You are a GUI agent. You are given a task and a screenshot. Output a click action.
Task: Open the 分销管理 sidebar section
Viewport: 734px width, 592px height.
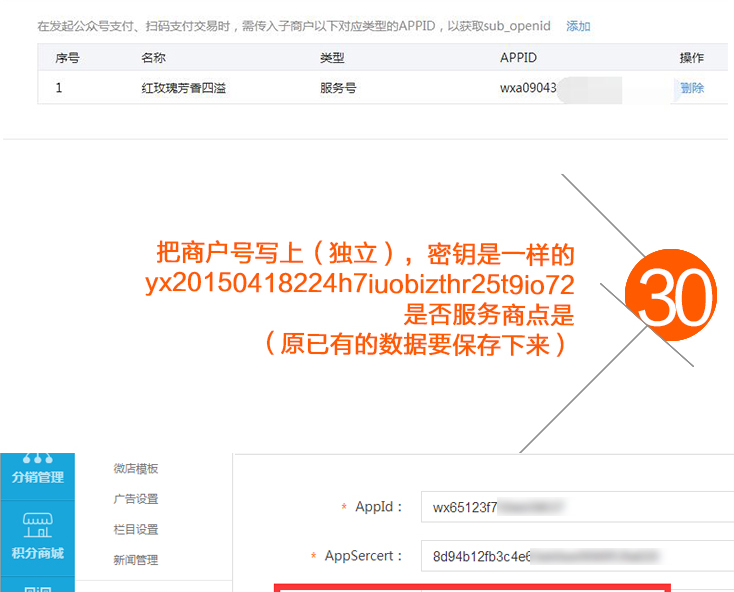click(37, 476)
